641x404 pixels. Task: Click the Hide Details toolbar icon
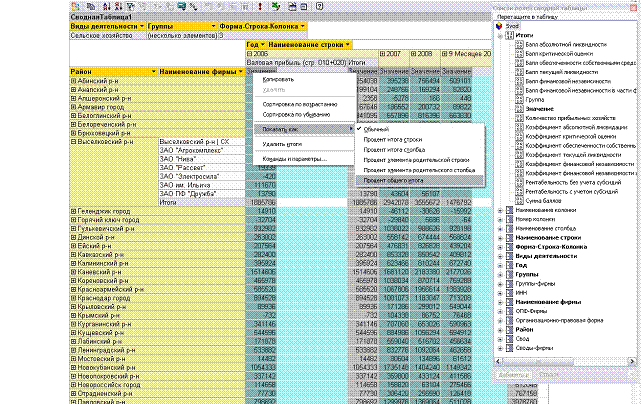[232, 7]
